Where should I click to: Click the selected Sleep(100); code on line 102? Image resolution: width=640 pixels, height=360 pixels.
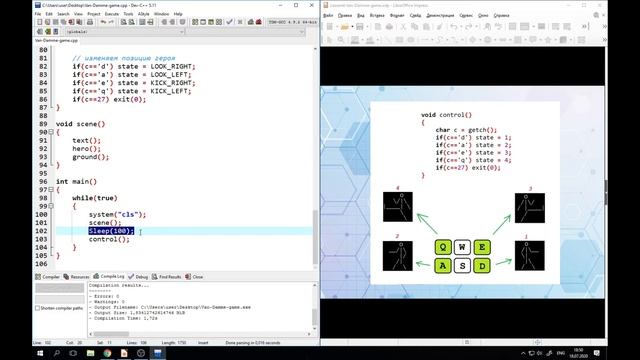pyautogui.click(x=111, y=231)
